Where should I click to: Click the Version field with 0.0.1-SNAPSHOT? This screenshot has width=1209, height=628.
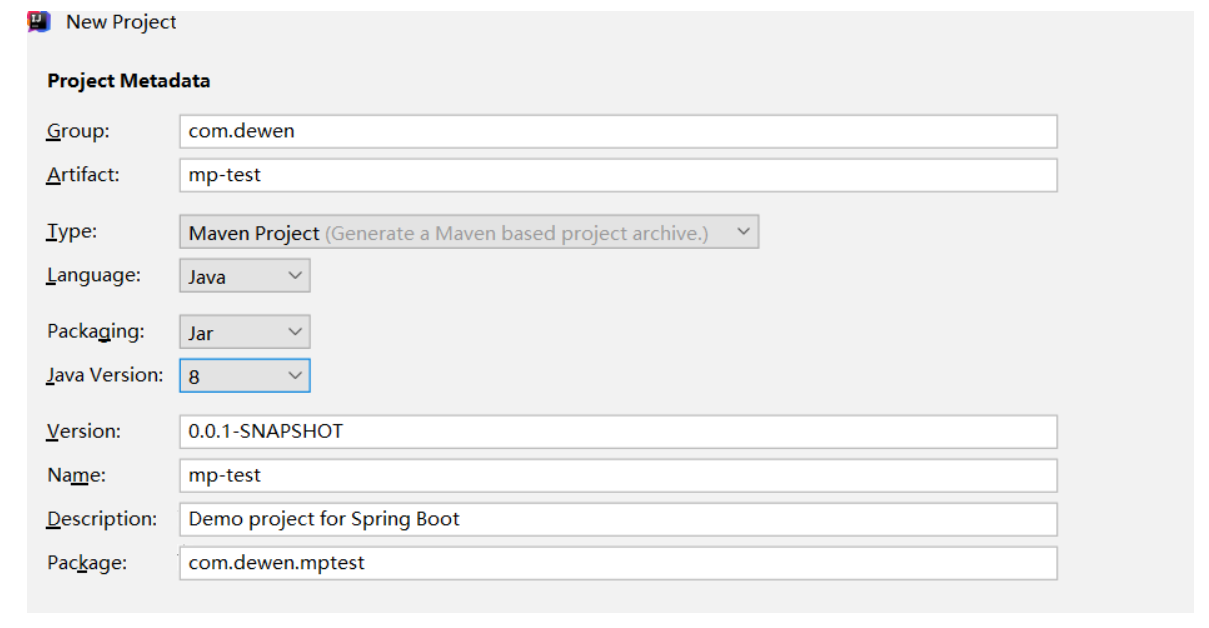[617, 432]
